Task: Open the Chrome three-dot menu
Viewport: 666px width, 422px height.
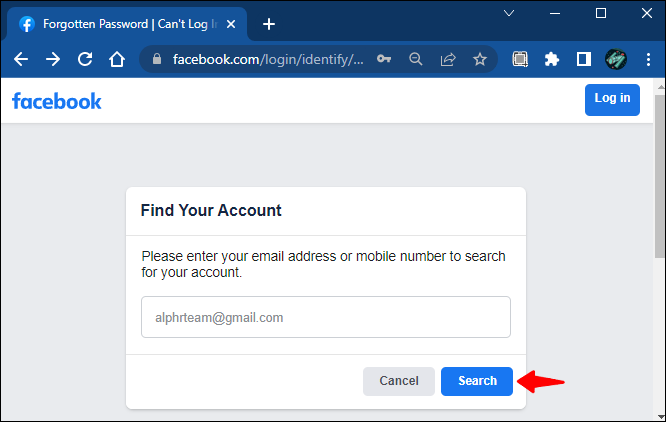Action: [647, 59]
